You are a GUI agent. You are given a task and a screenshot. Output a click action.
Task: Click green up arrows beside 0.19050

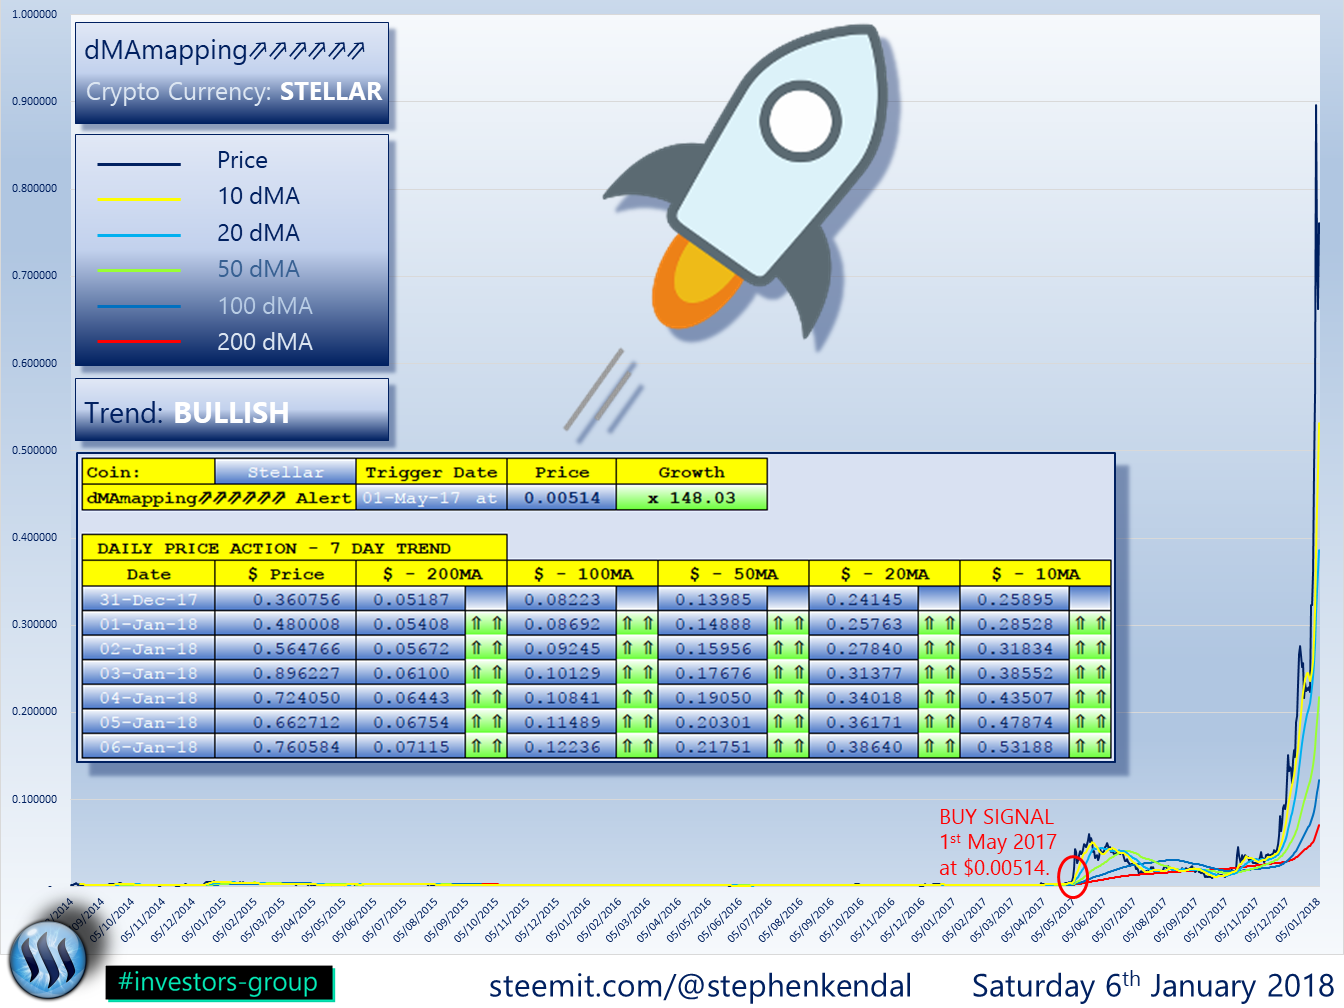pos(788,697)
